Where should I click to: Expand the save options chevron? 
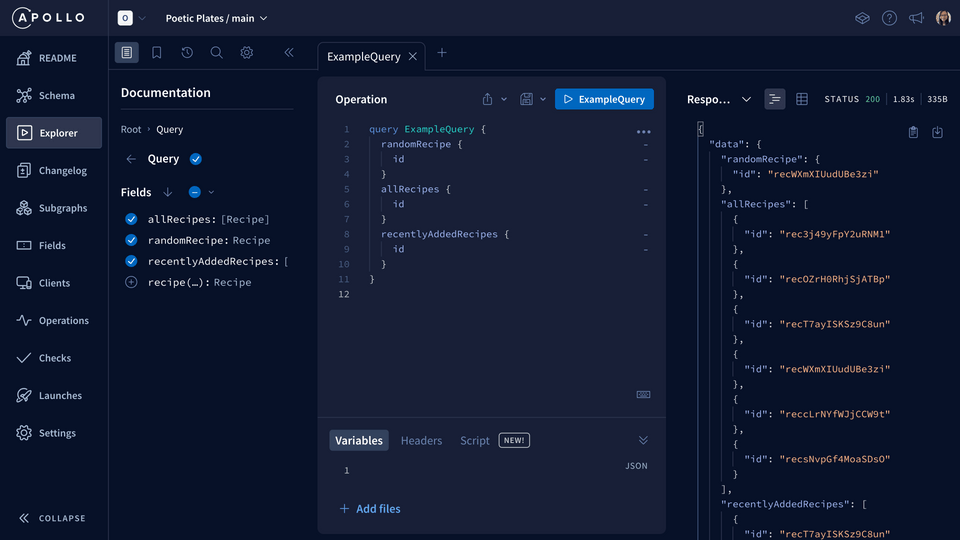543,99
